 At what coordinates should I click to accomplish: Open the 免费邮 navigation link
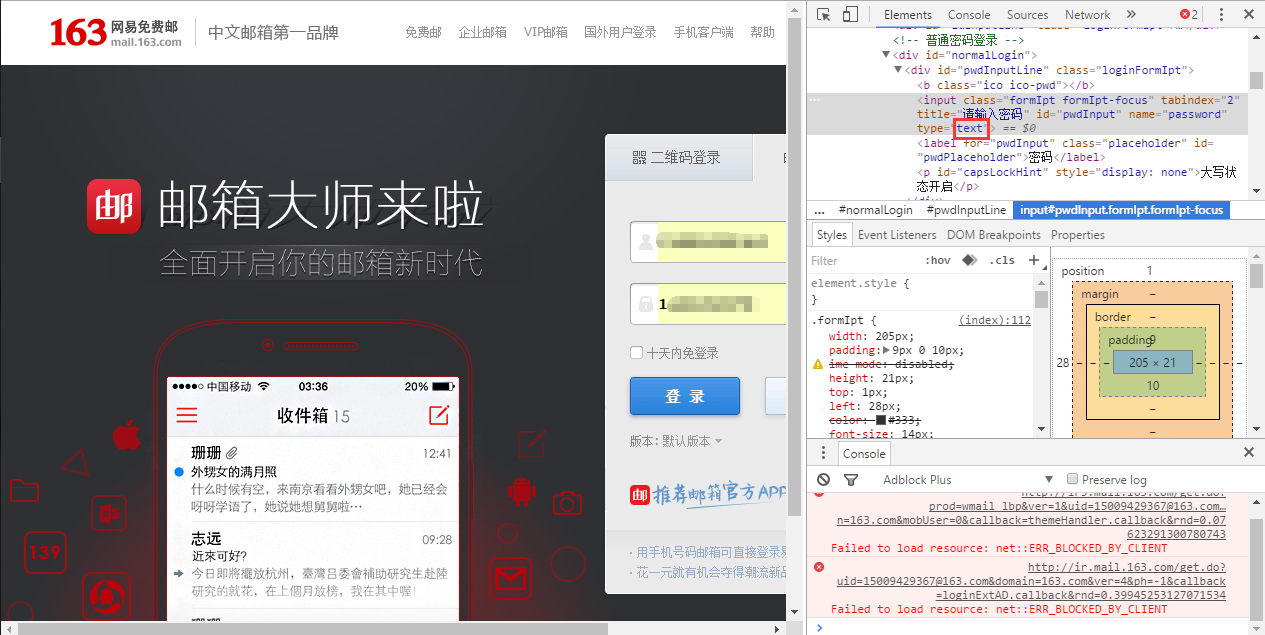(423, 32)
